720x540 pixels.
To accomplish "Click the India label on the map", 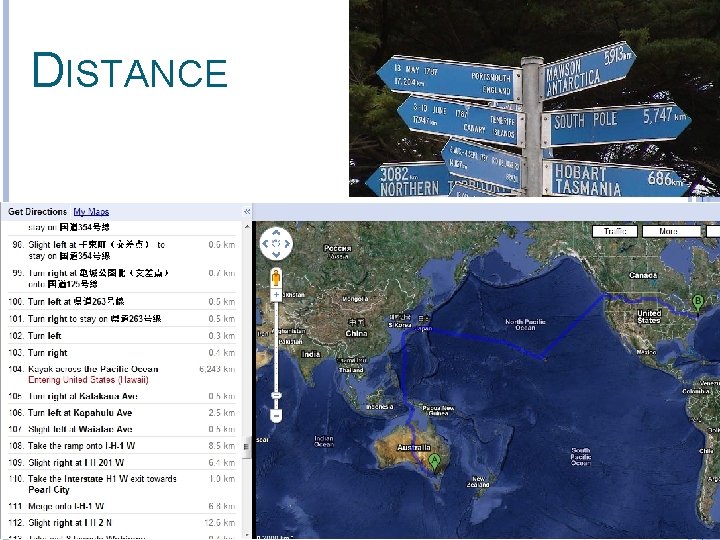I will tap(311, 354).
